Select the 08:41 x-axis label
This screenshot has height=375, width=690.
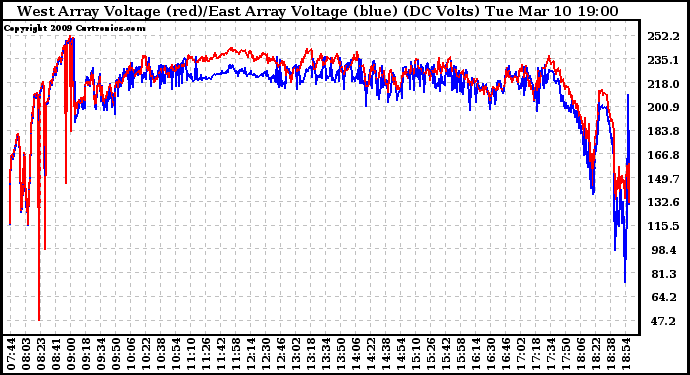point(56,354)
